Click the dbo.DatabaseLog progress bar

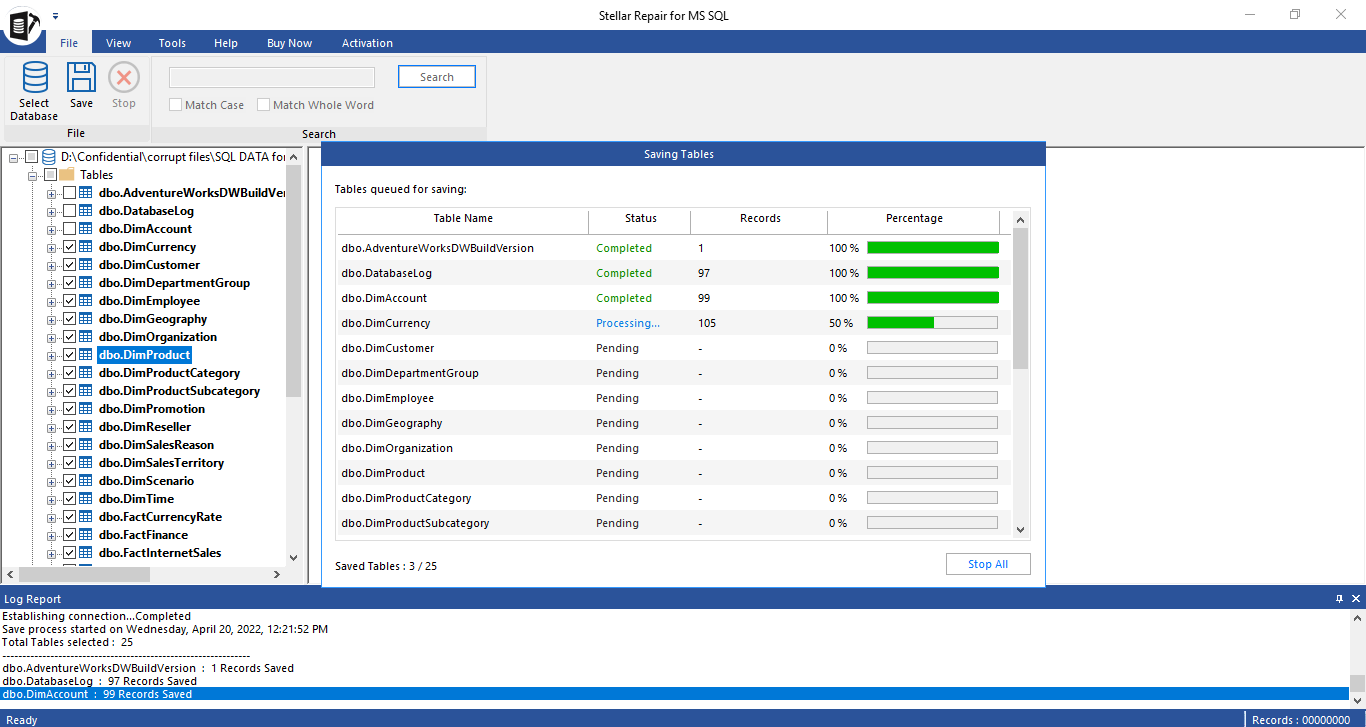point(933,273)
